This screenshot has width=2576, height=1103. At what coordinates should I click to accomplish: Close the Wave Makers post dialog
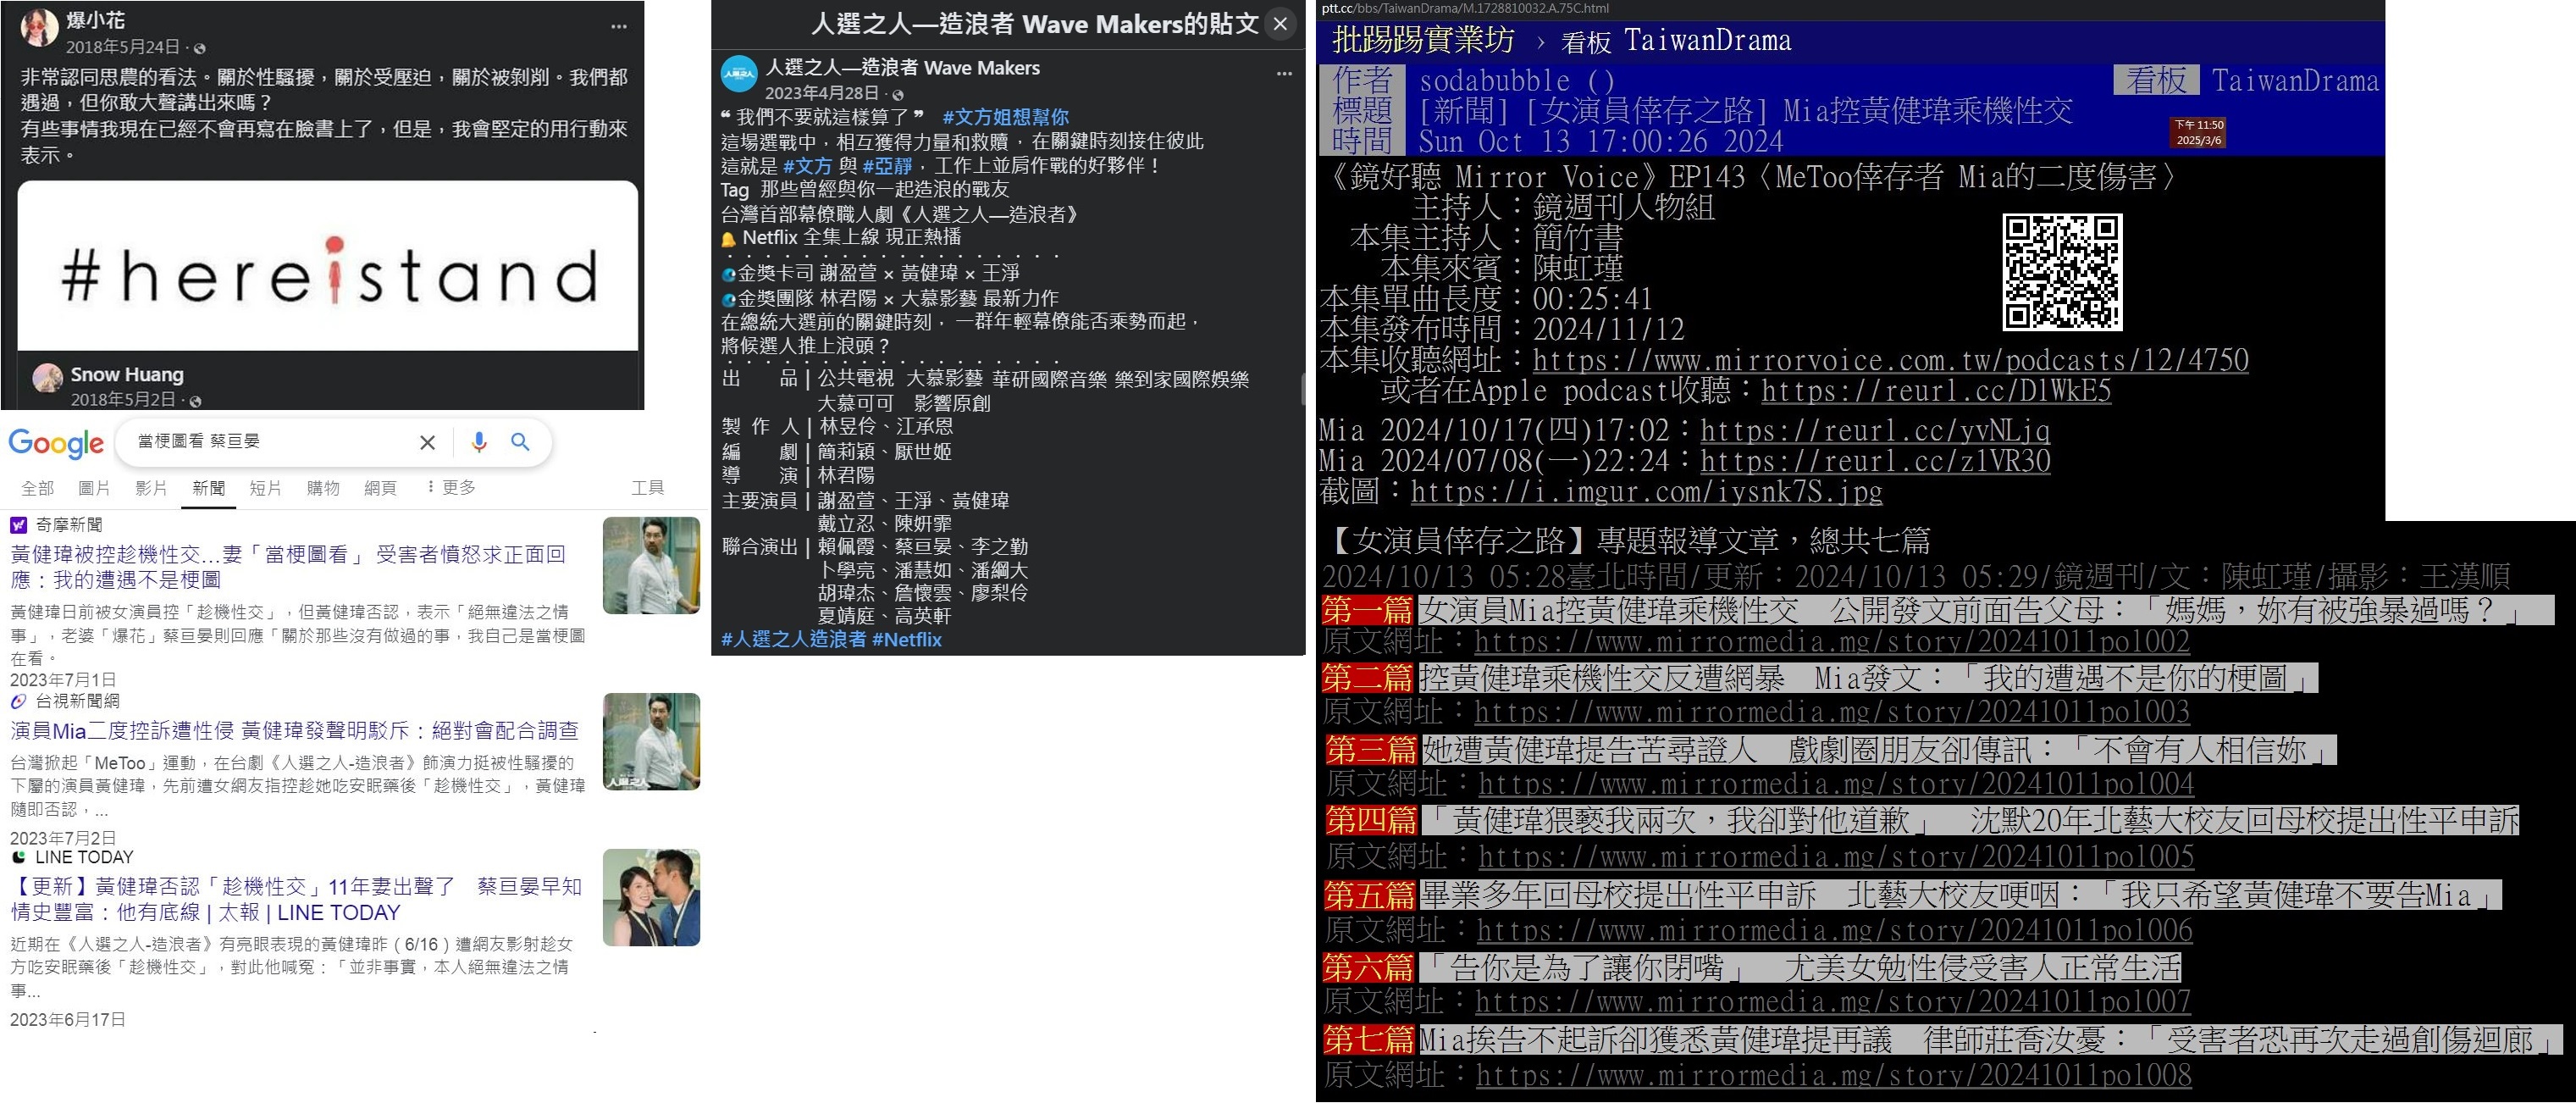click(1280, 24)
